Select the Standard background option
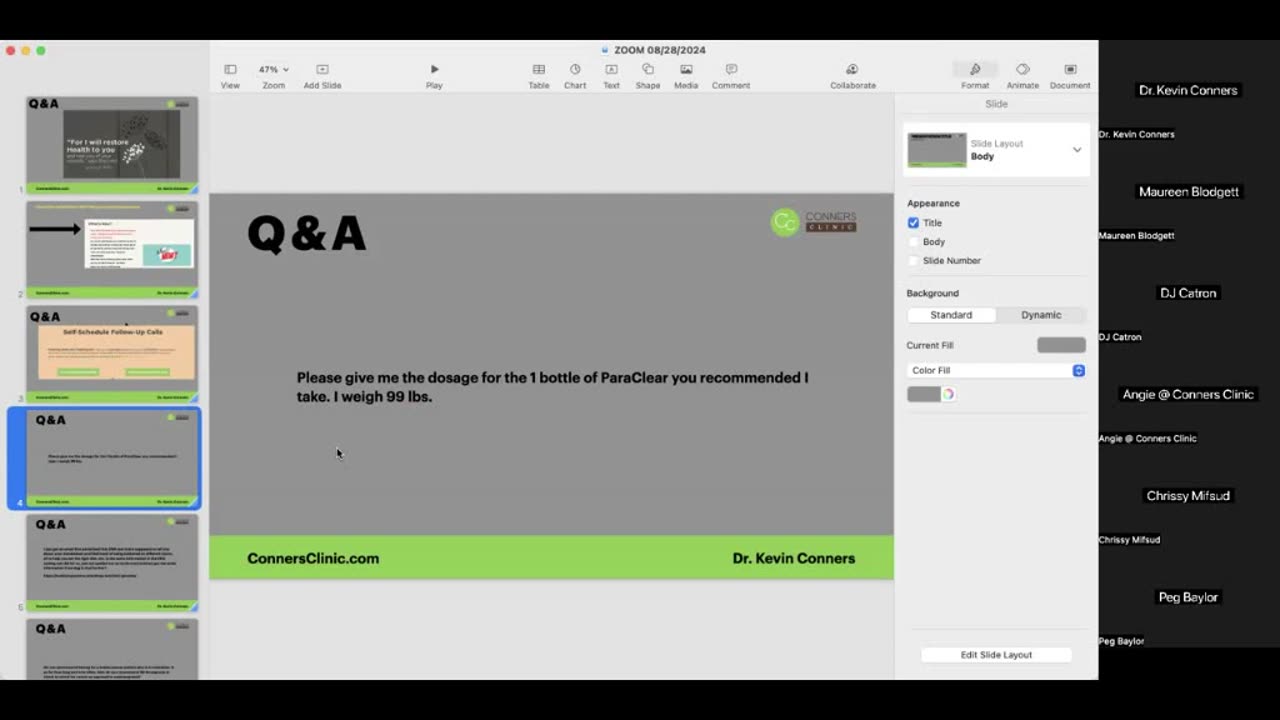This screenshot has width=1280, height=720. tap(951, 315)
